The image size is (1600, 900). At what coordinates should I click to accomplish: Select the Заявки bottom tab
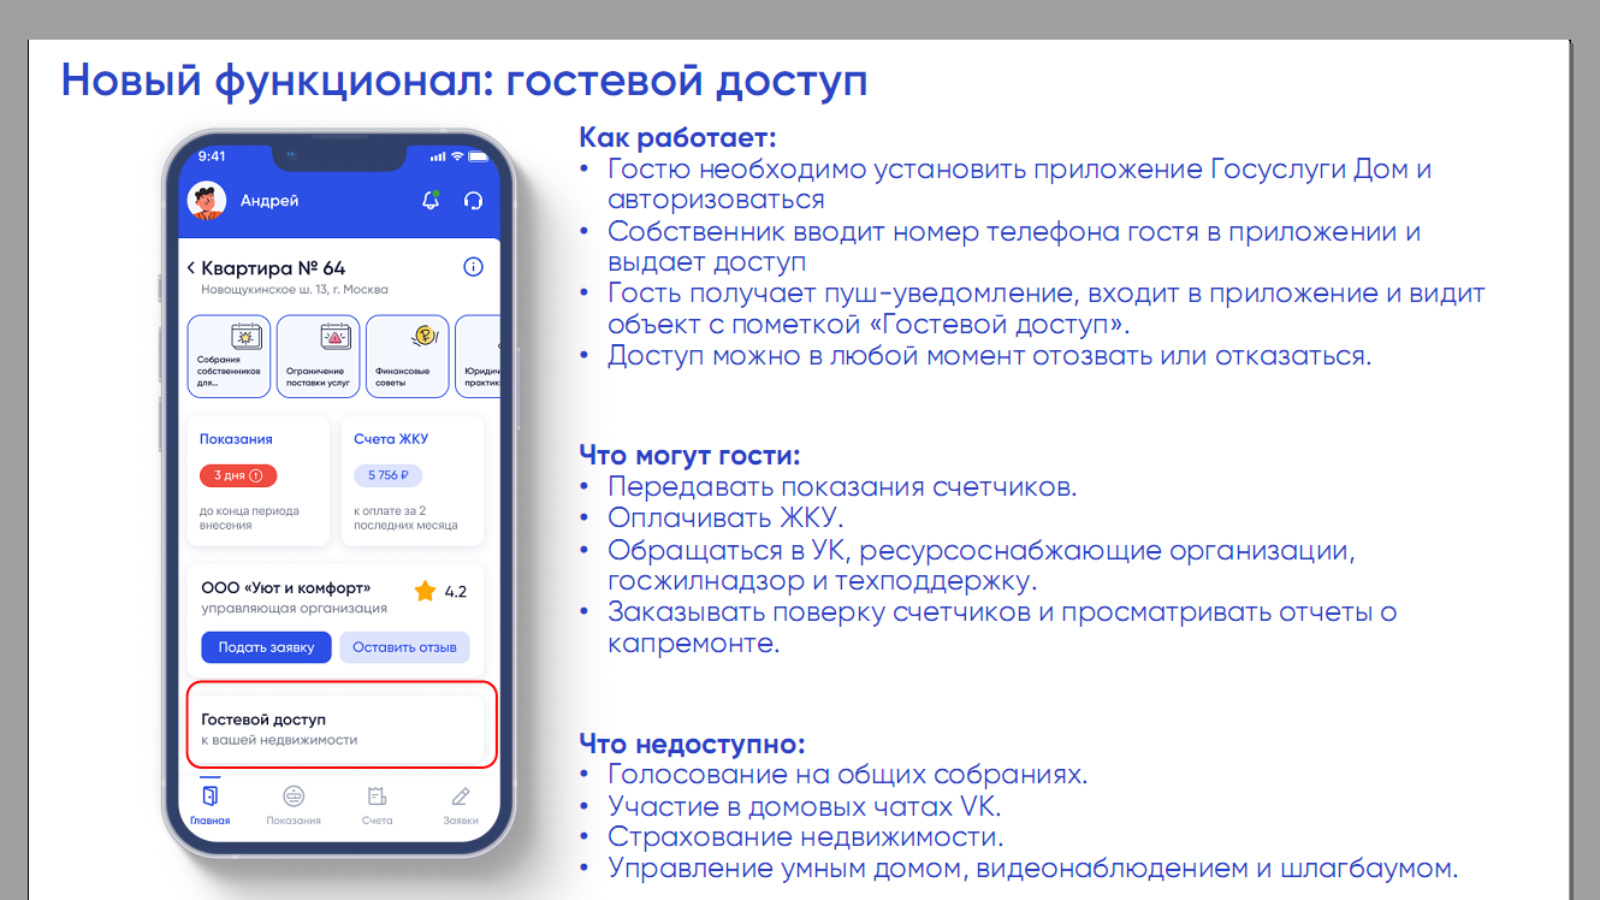point(460,805)
